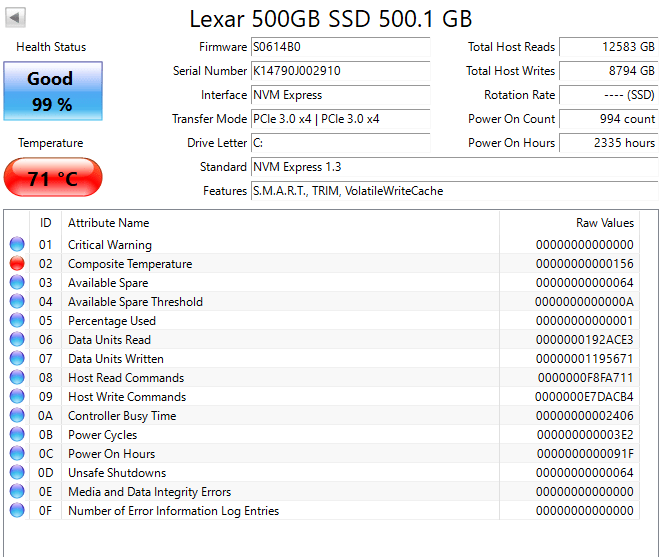Click the status dot for Power Cycles

click(17, 434)
